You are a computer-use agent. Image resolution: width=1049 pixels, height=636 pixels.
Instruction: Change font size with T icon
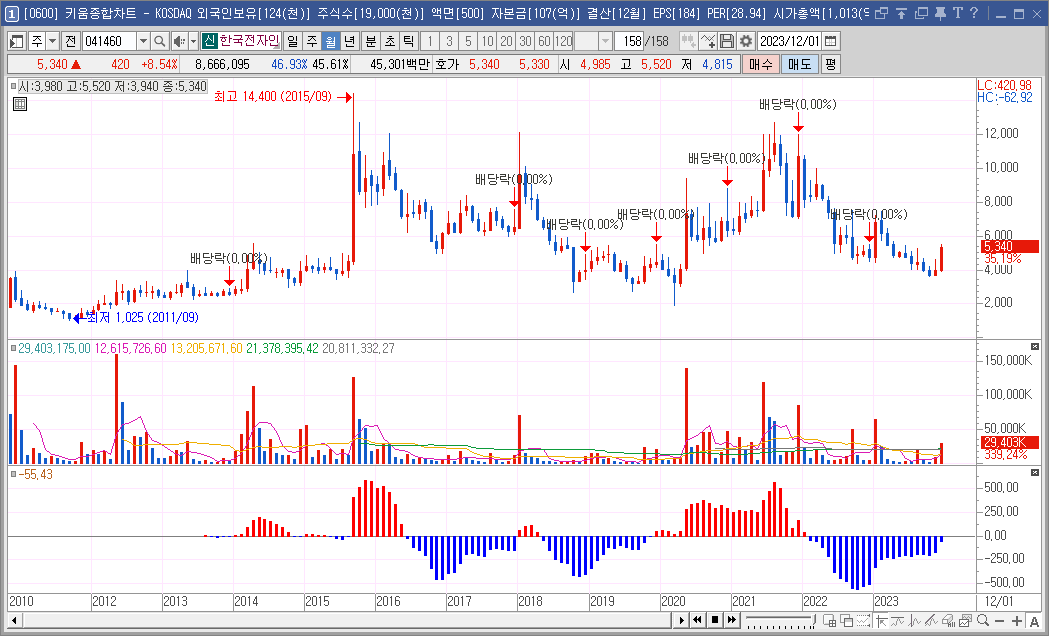point(957,13)
